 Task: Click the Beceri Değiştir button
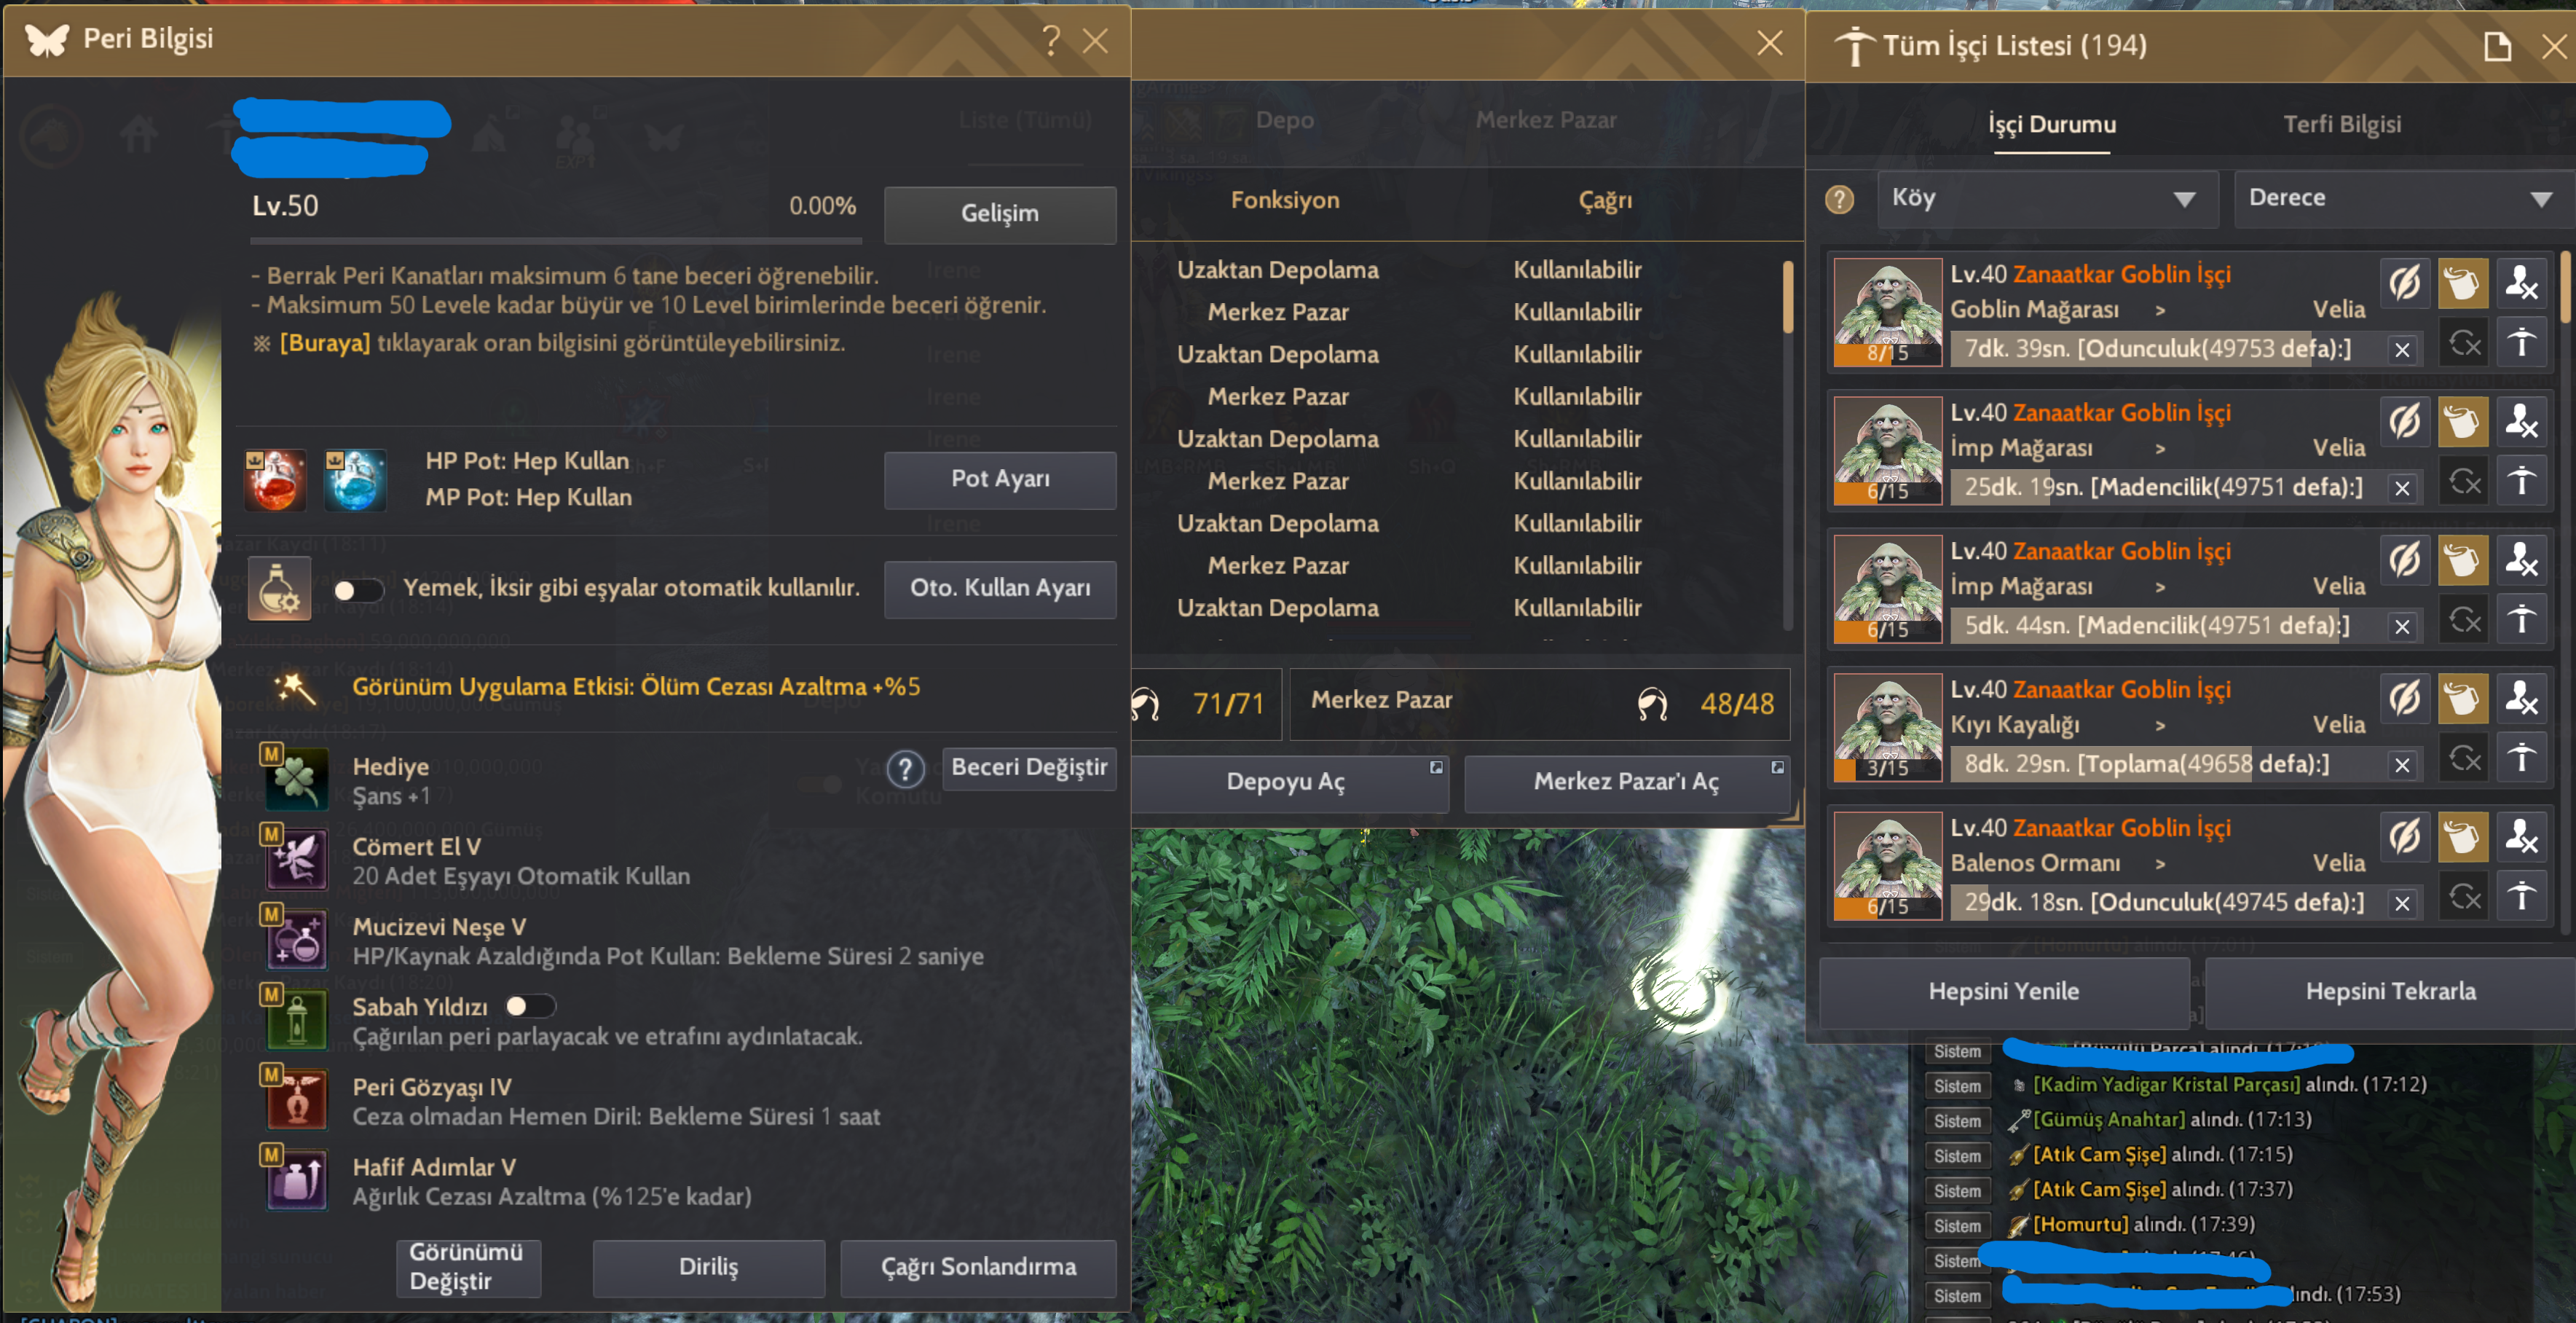point(1029,767)
